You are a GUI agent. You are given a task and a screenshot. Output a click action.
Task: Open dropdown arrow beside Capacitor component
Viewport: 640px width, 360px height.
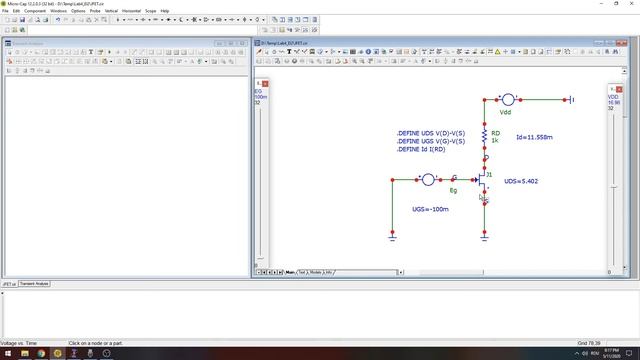click(x=149, y=20)
